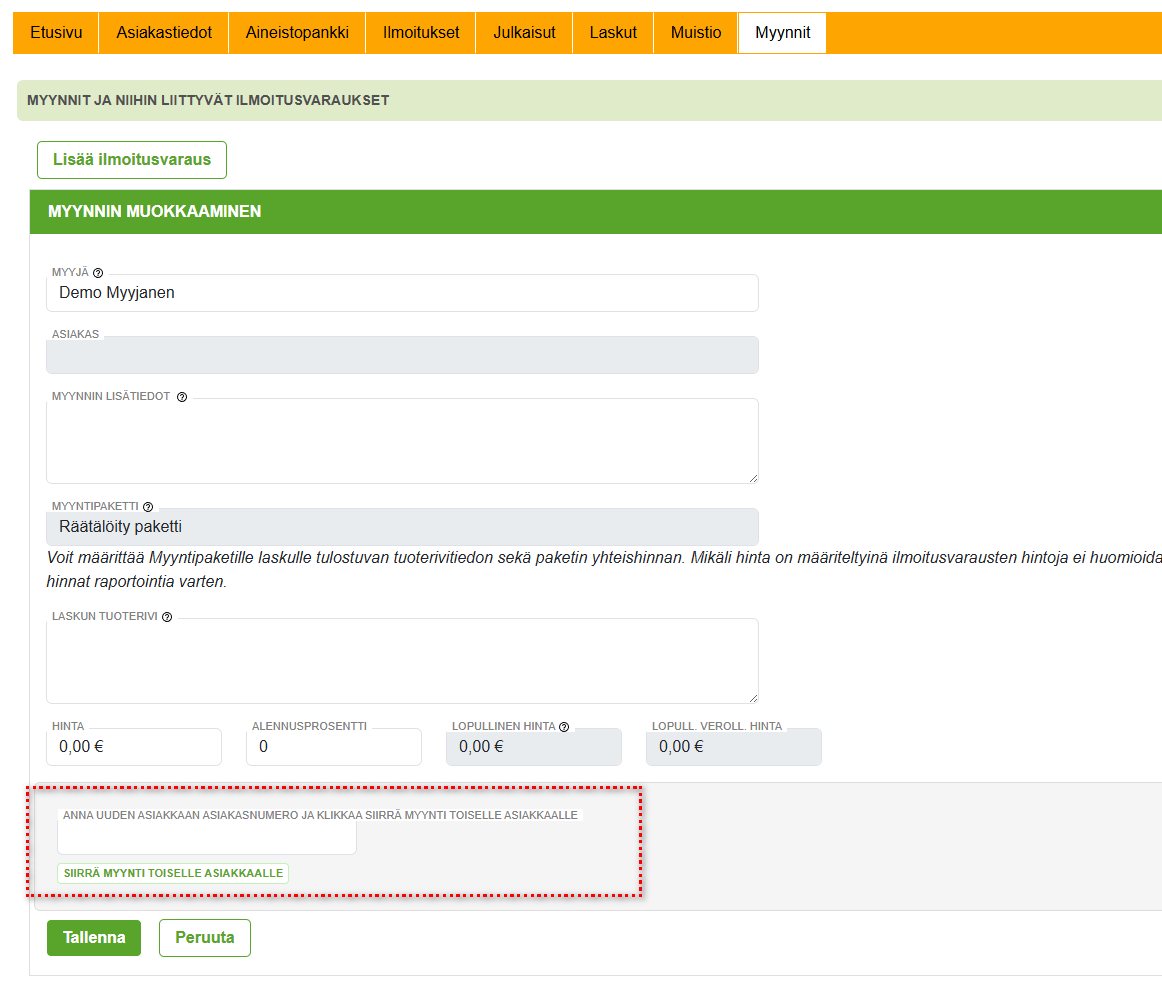This screenshot has width=1162, height=984.
Task: Focus the new customer number input field
Action: click(207, 840)
